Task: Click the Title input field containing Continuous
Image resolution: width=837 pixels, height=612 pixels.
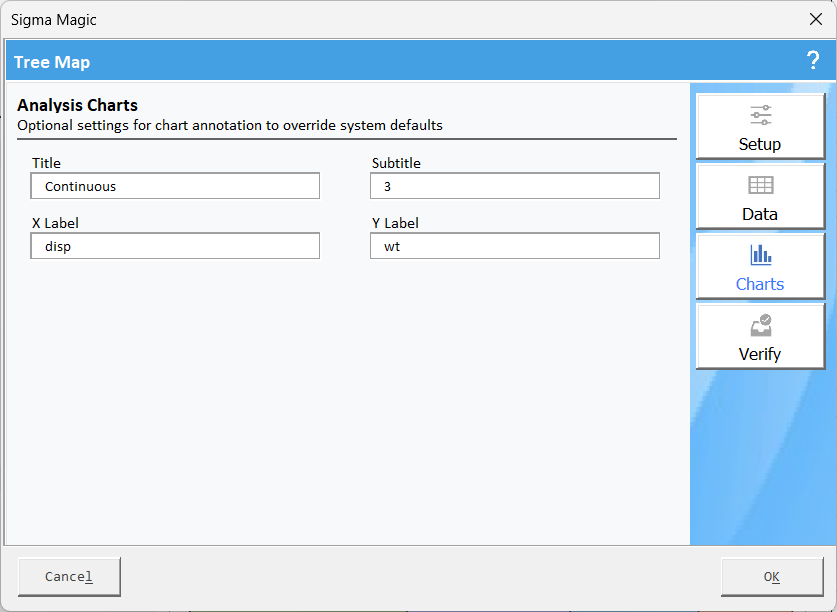Action: point(175,186)
